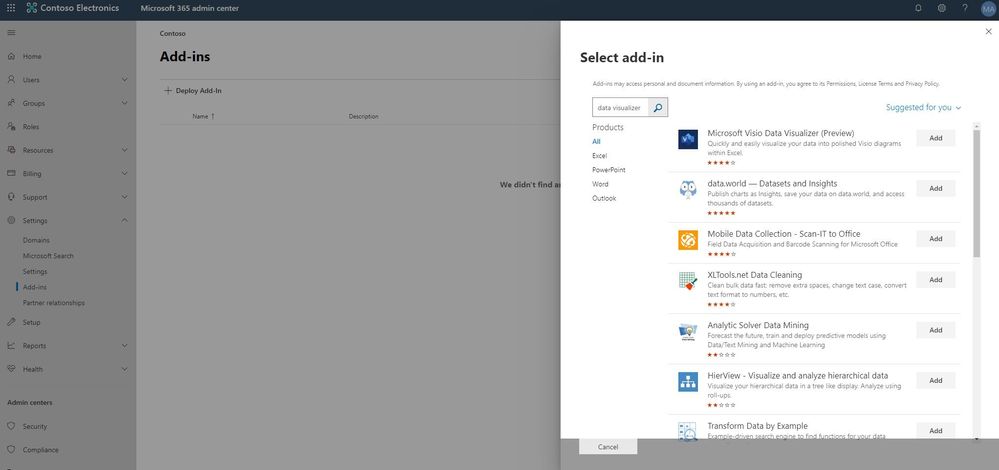Click the XLTools Data Cleaning icon
This screenshot has height=470, width=999.
[x=688, y=281]
